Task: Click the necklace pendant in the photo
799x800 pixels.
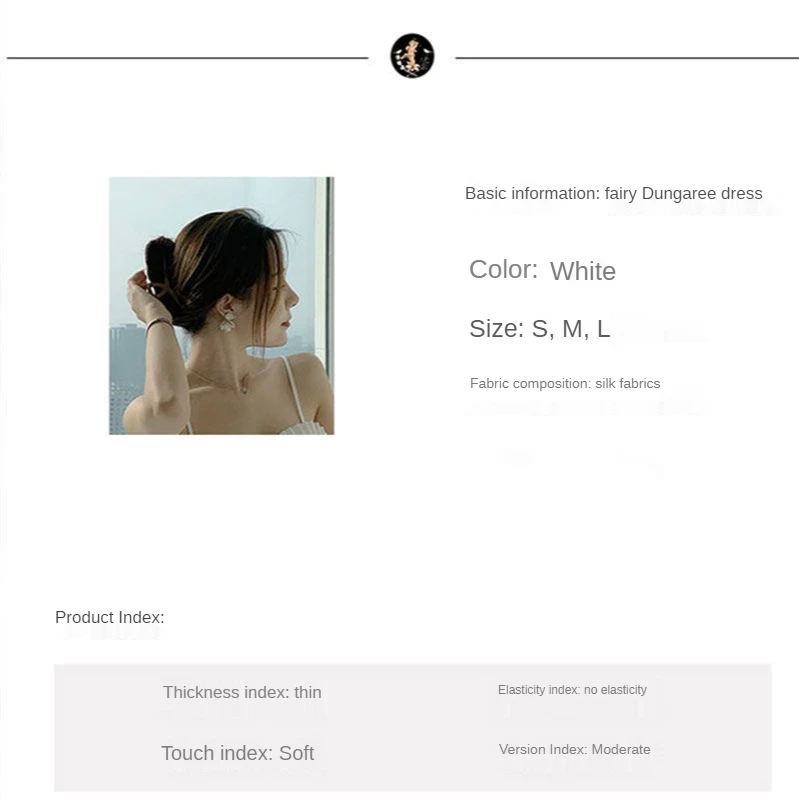Action: 244,388
